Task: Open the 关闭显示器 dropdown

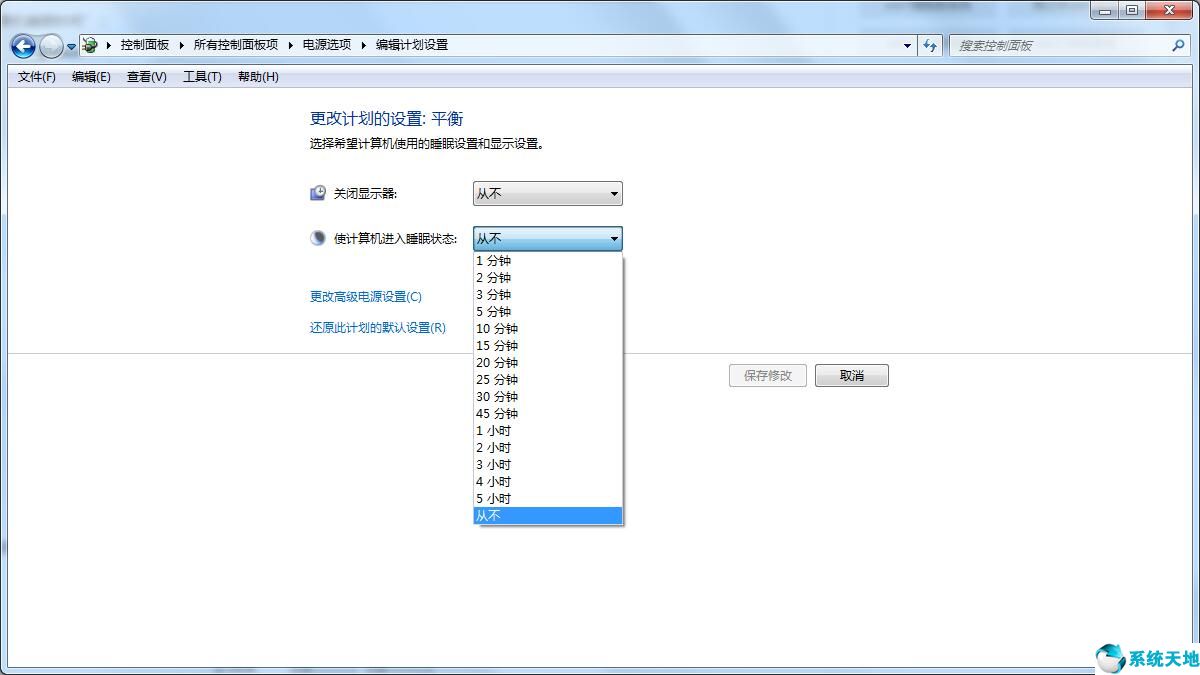Action: (547, 193)
